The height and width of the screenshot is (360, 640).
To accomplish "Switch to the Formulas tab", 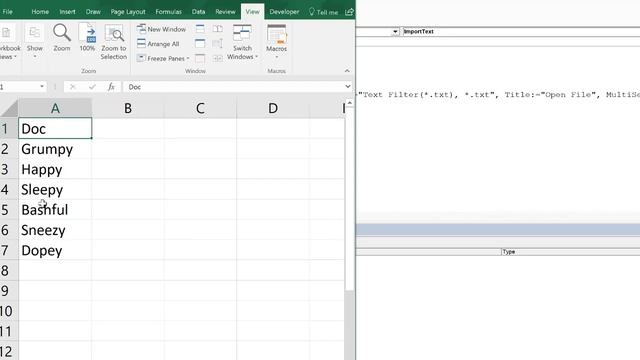I will (168, 12).
